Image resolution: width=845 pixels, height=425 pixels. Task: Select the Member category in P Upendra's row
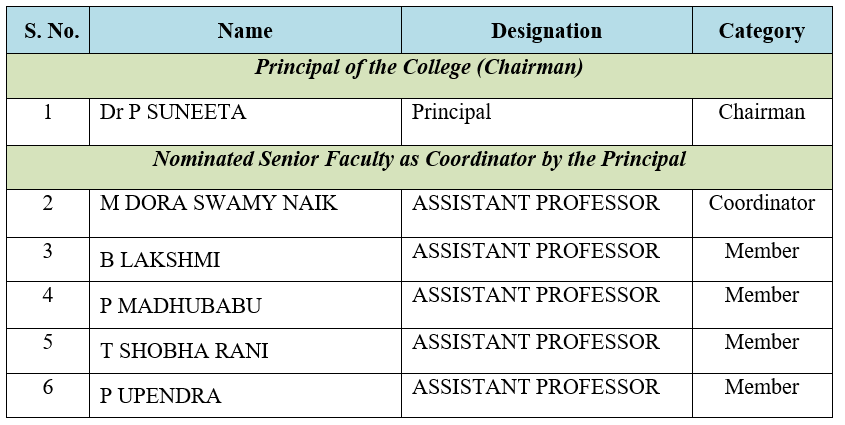tap(761, 387)
